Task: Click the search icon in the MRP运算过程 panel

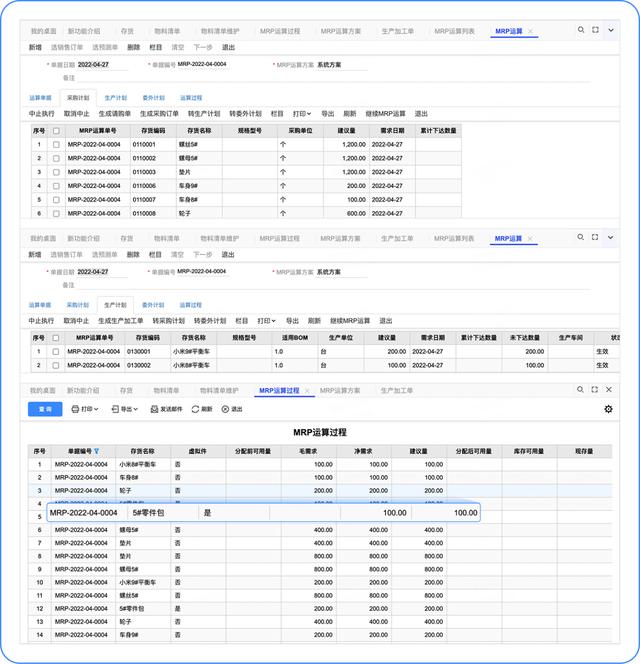Action: 580,389
